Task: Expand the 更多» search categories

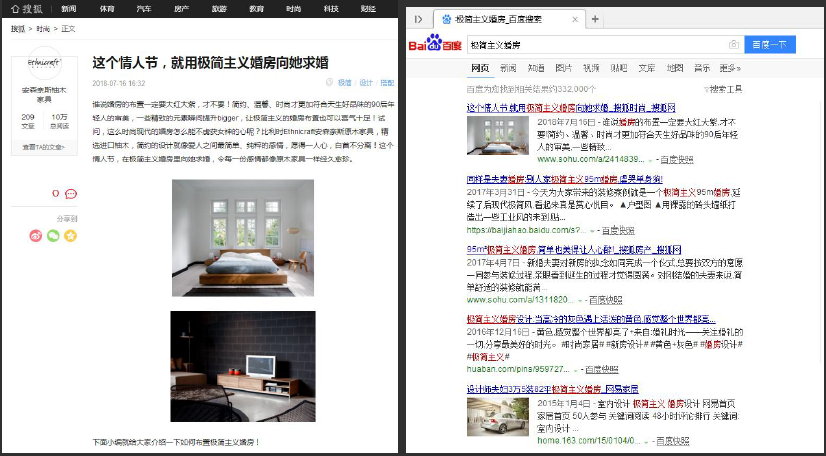Action: pos(730,68)
